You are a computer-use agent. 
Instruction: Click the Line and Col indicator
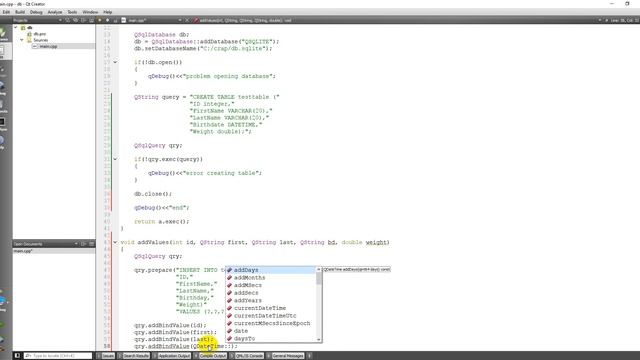pos(624,20)
